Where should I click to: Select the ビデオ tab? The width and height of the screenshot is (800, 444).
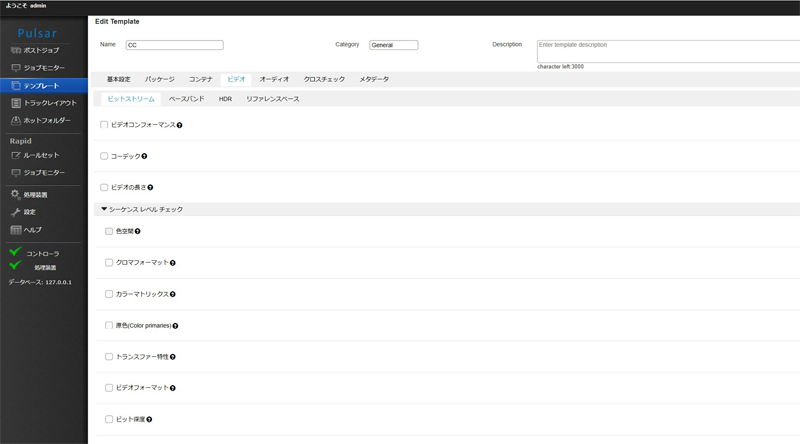click(x=236, y=79)
